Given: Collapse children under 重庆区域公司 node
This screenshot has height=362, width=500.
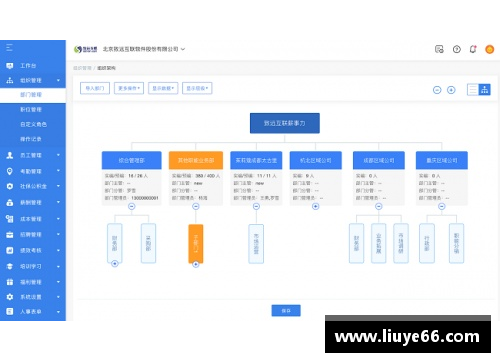Looking at the screenshot, I should click(442, 207).
